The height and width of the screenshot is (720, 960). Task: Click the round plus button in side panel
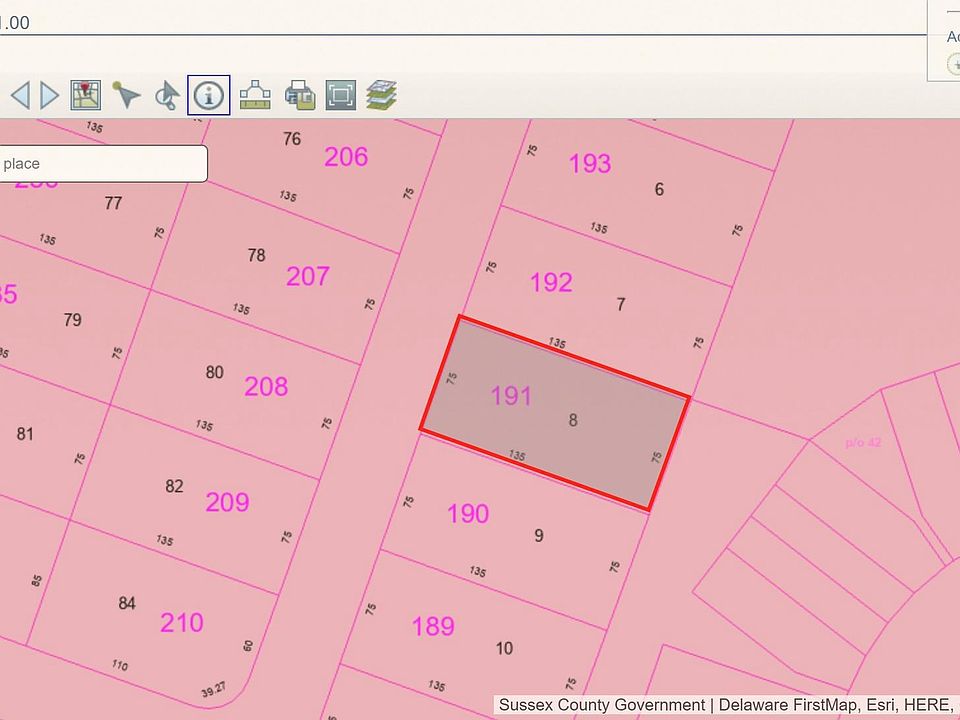(x=954, y=64)
